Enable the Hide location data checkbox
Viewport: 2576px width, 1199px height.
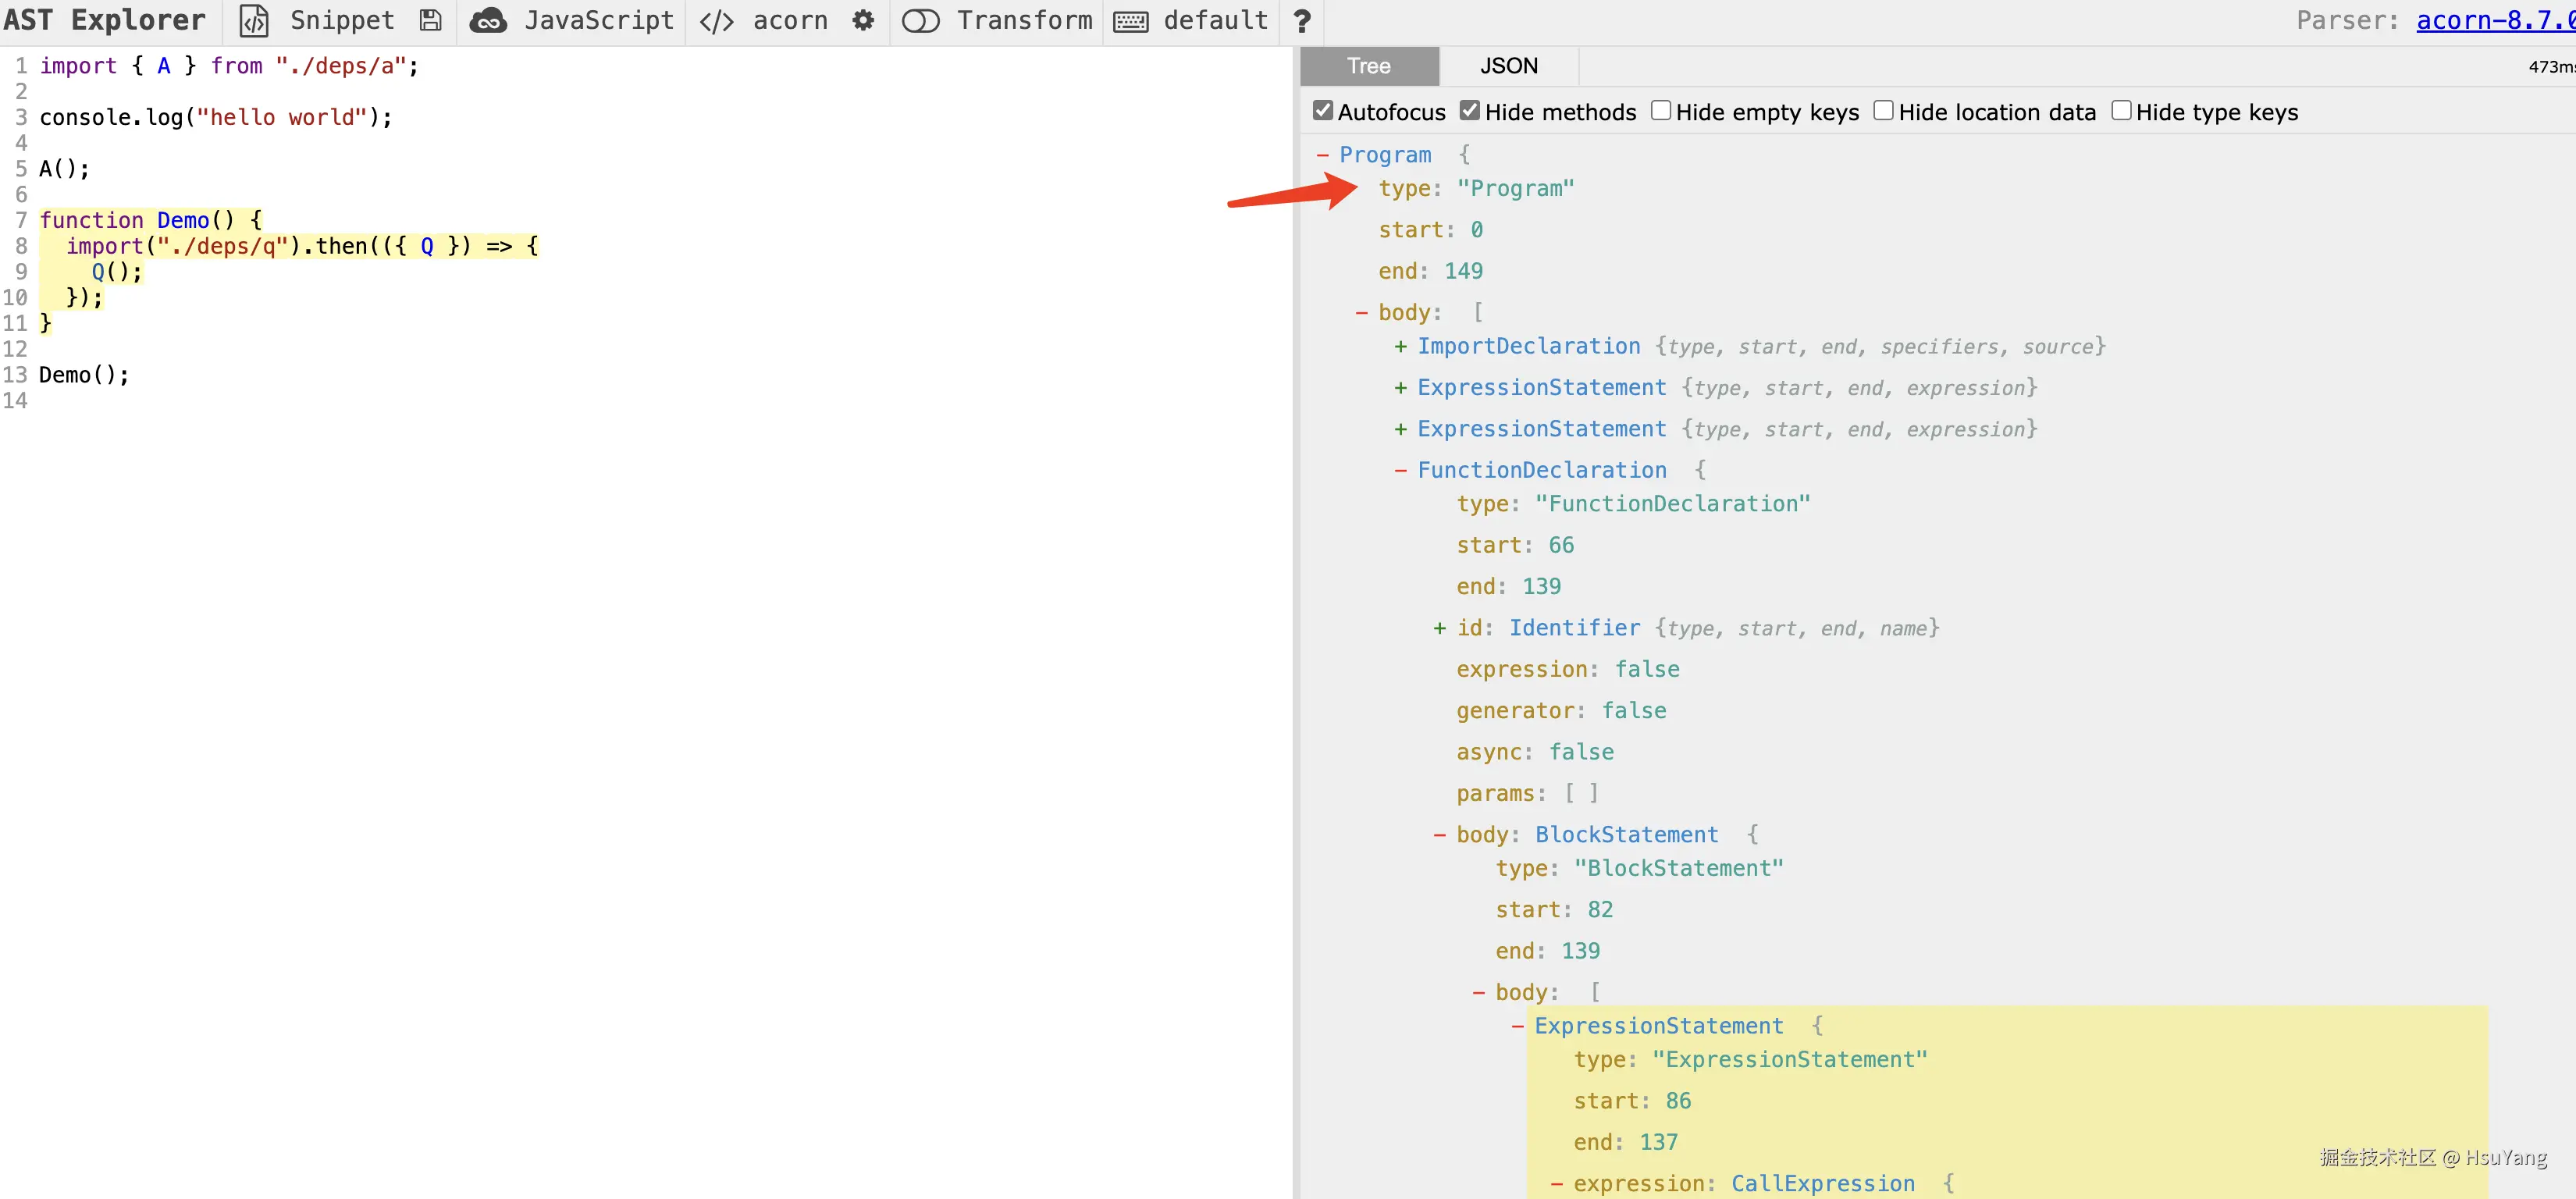pyautogui.click(x=1883, y=111)
